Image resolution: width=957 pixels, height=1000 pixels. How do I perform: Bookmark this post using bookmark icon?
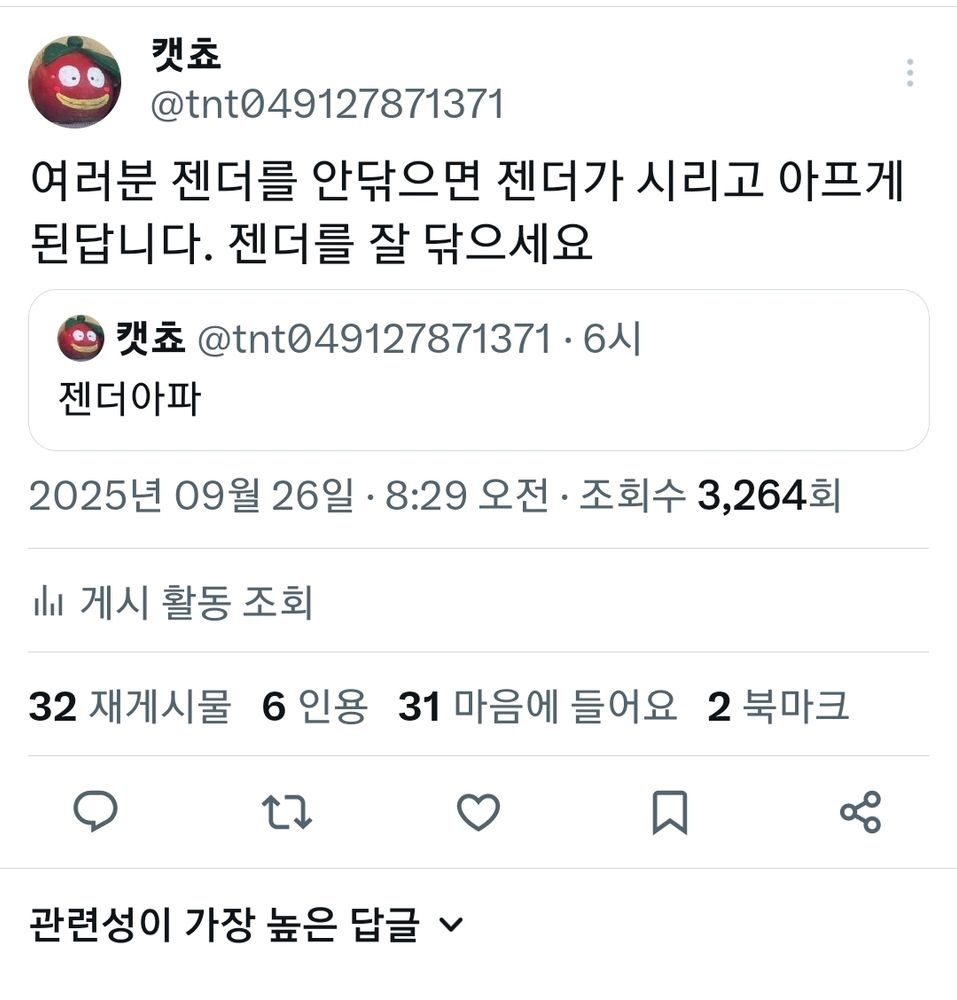click(669, 812)
